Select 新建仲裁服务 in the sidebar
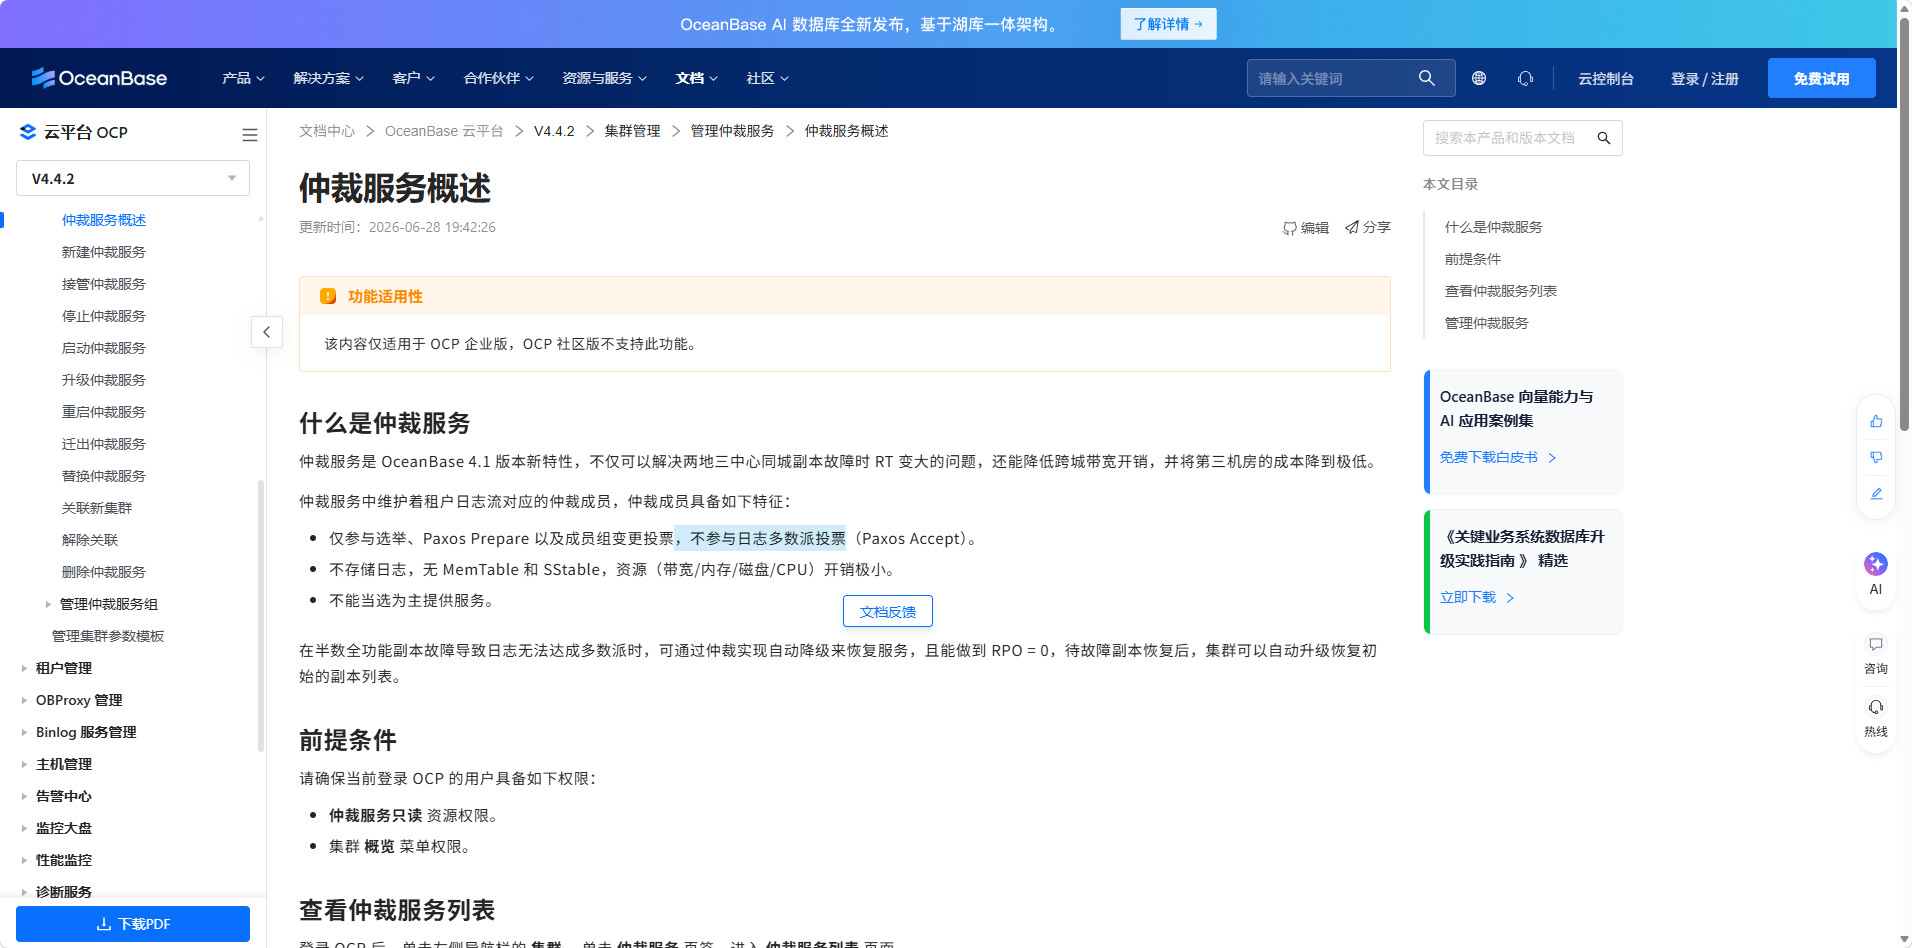The height and width of the screenshot is (948, 1912). point(104,252)
